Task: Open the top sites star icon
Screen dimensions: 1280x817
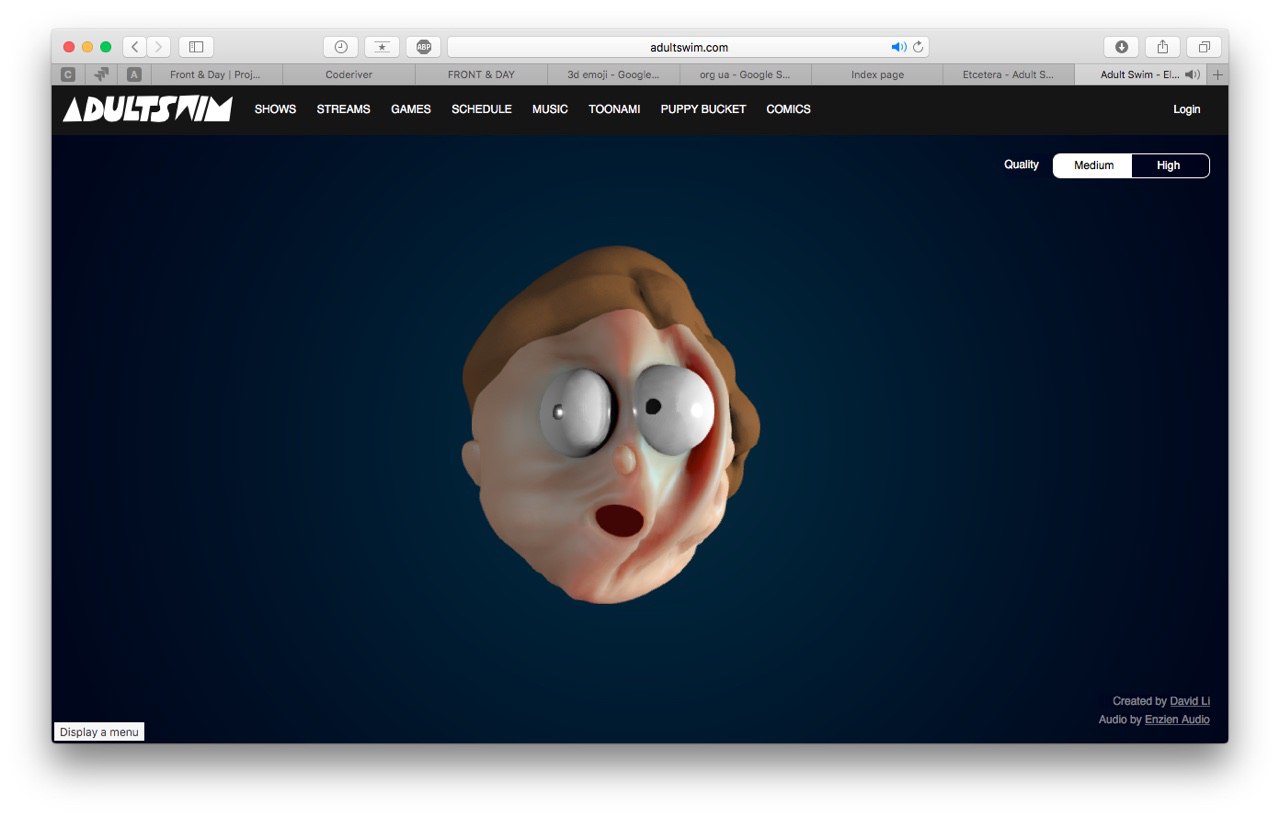Action: pyautogui.click(x=382, y=47)
